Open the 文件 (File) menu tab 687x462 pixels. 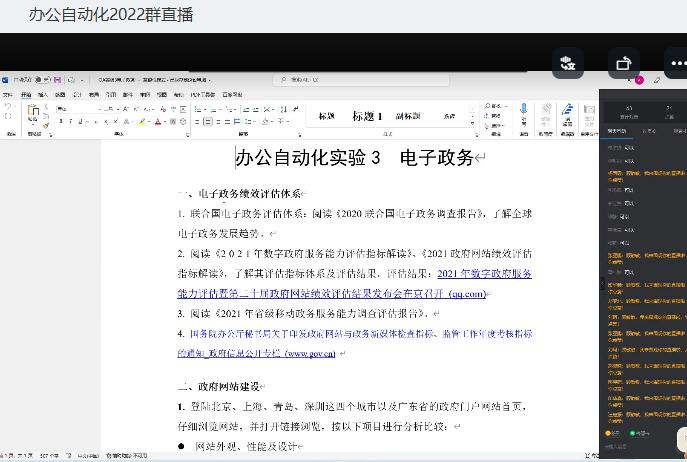(x=7, y=94)
